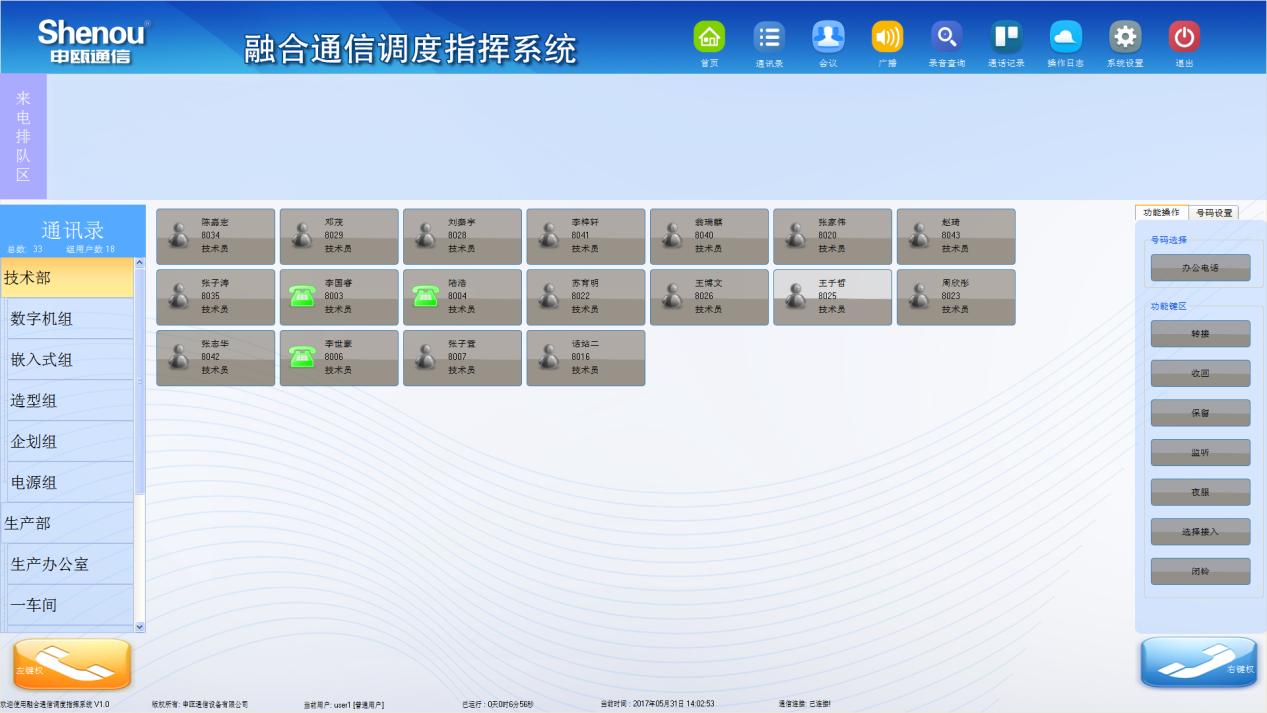Open 系统设置 gear icon

tap(1125, 38)
